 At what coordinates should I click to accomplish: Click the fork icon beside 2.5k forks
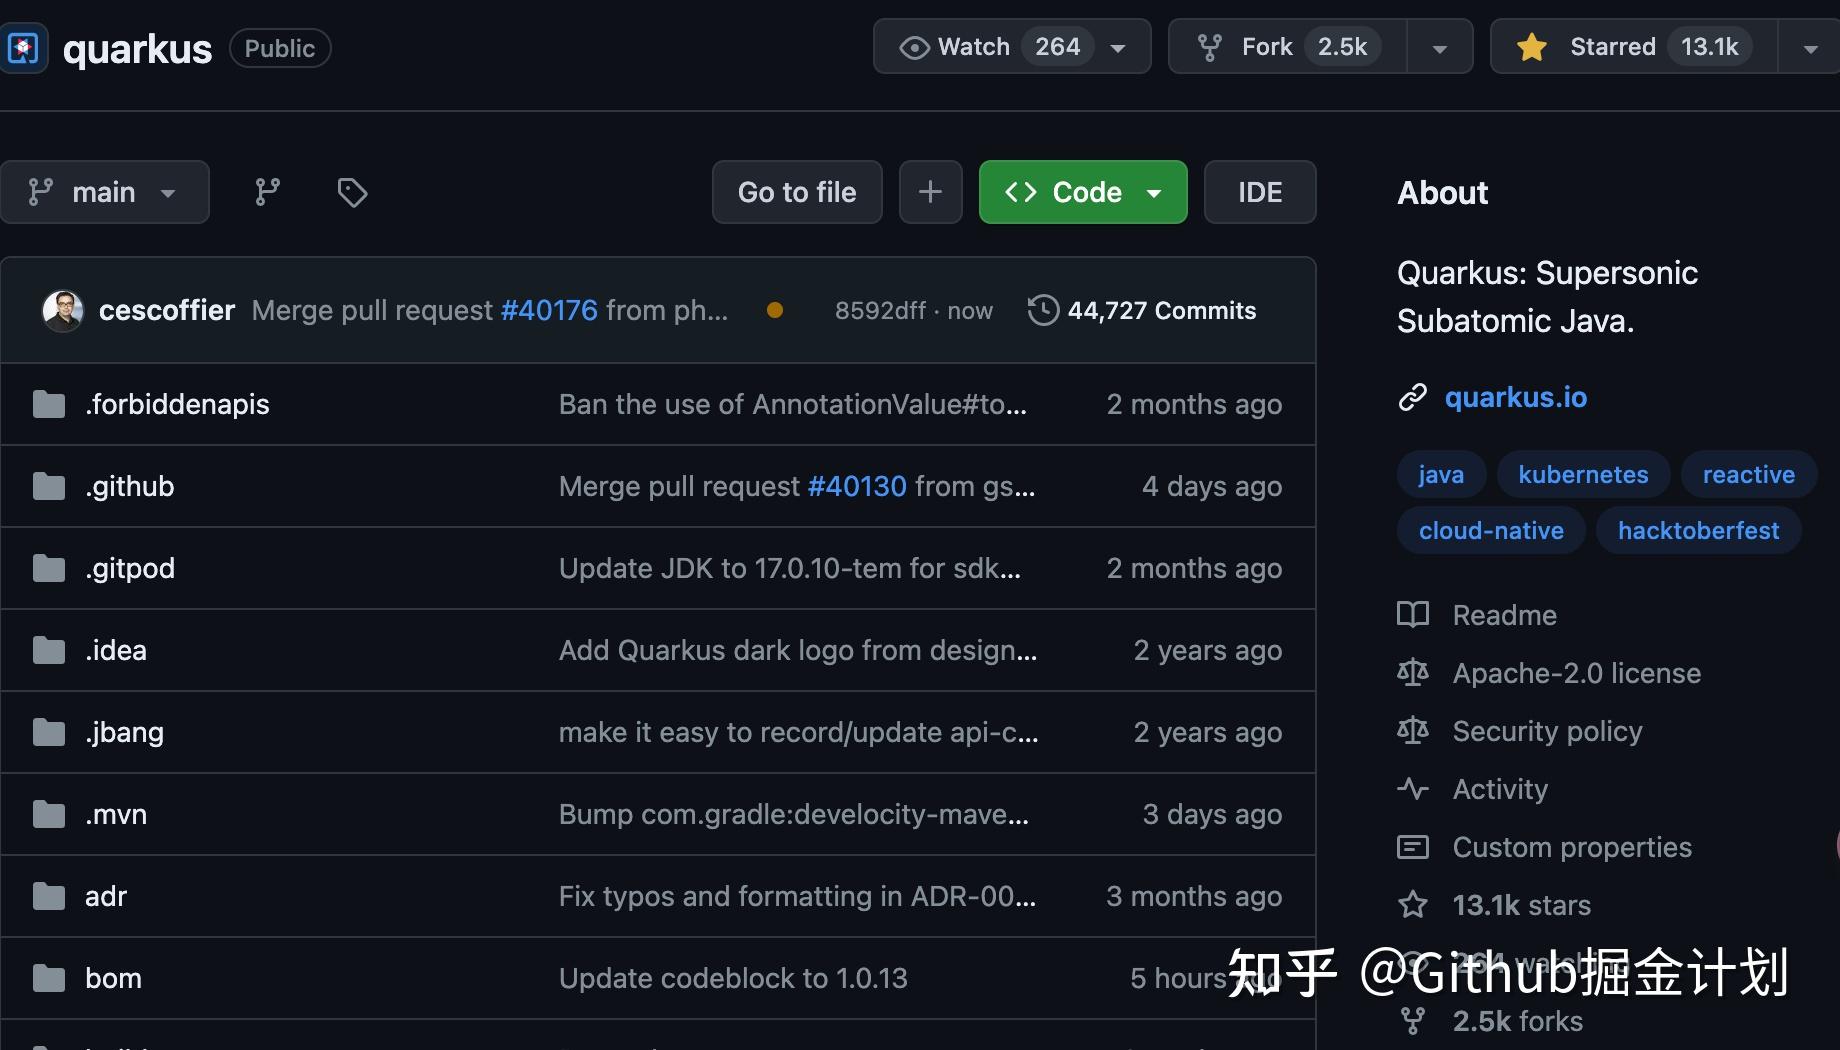[x=1412, y=1021]
